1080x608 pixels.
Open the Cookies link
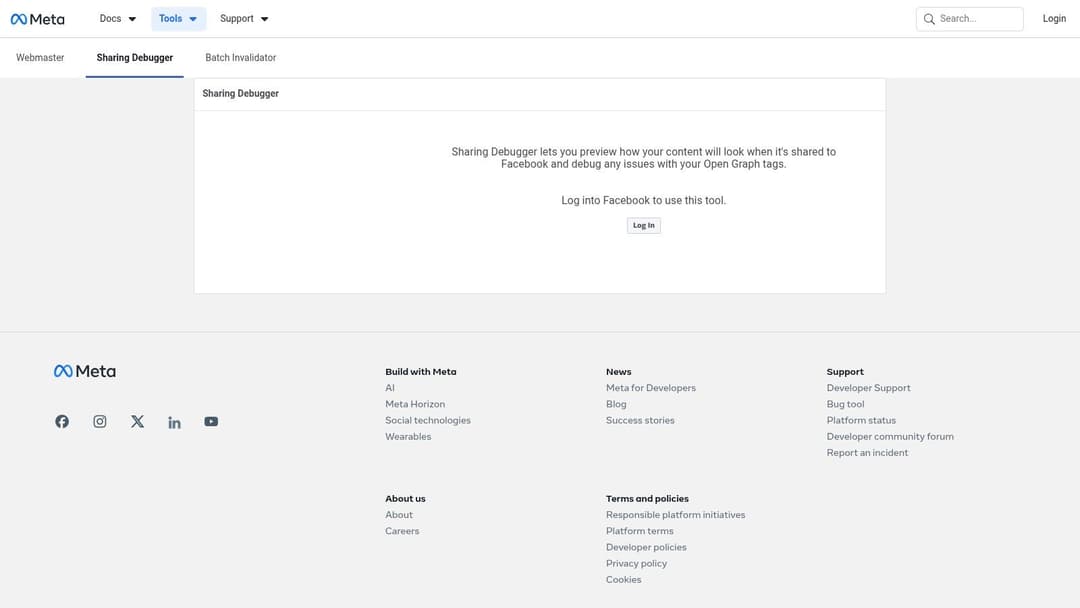coord(624,580)
